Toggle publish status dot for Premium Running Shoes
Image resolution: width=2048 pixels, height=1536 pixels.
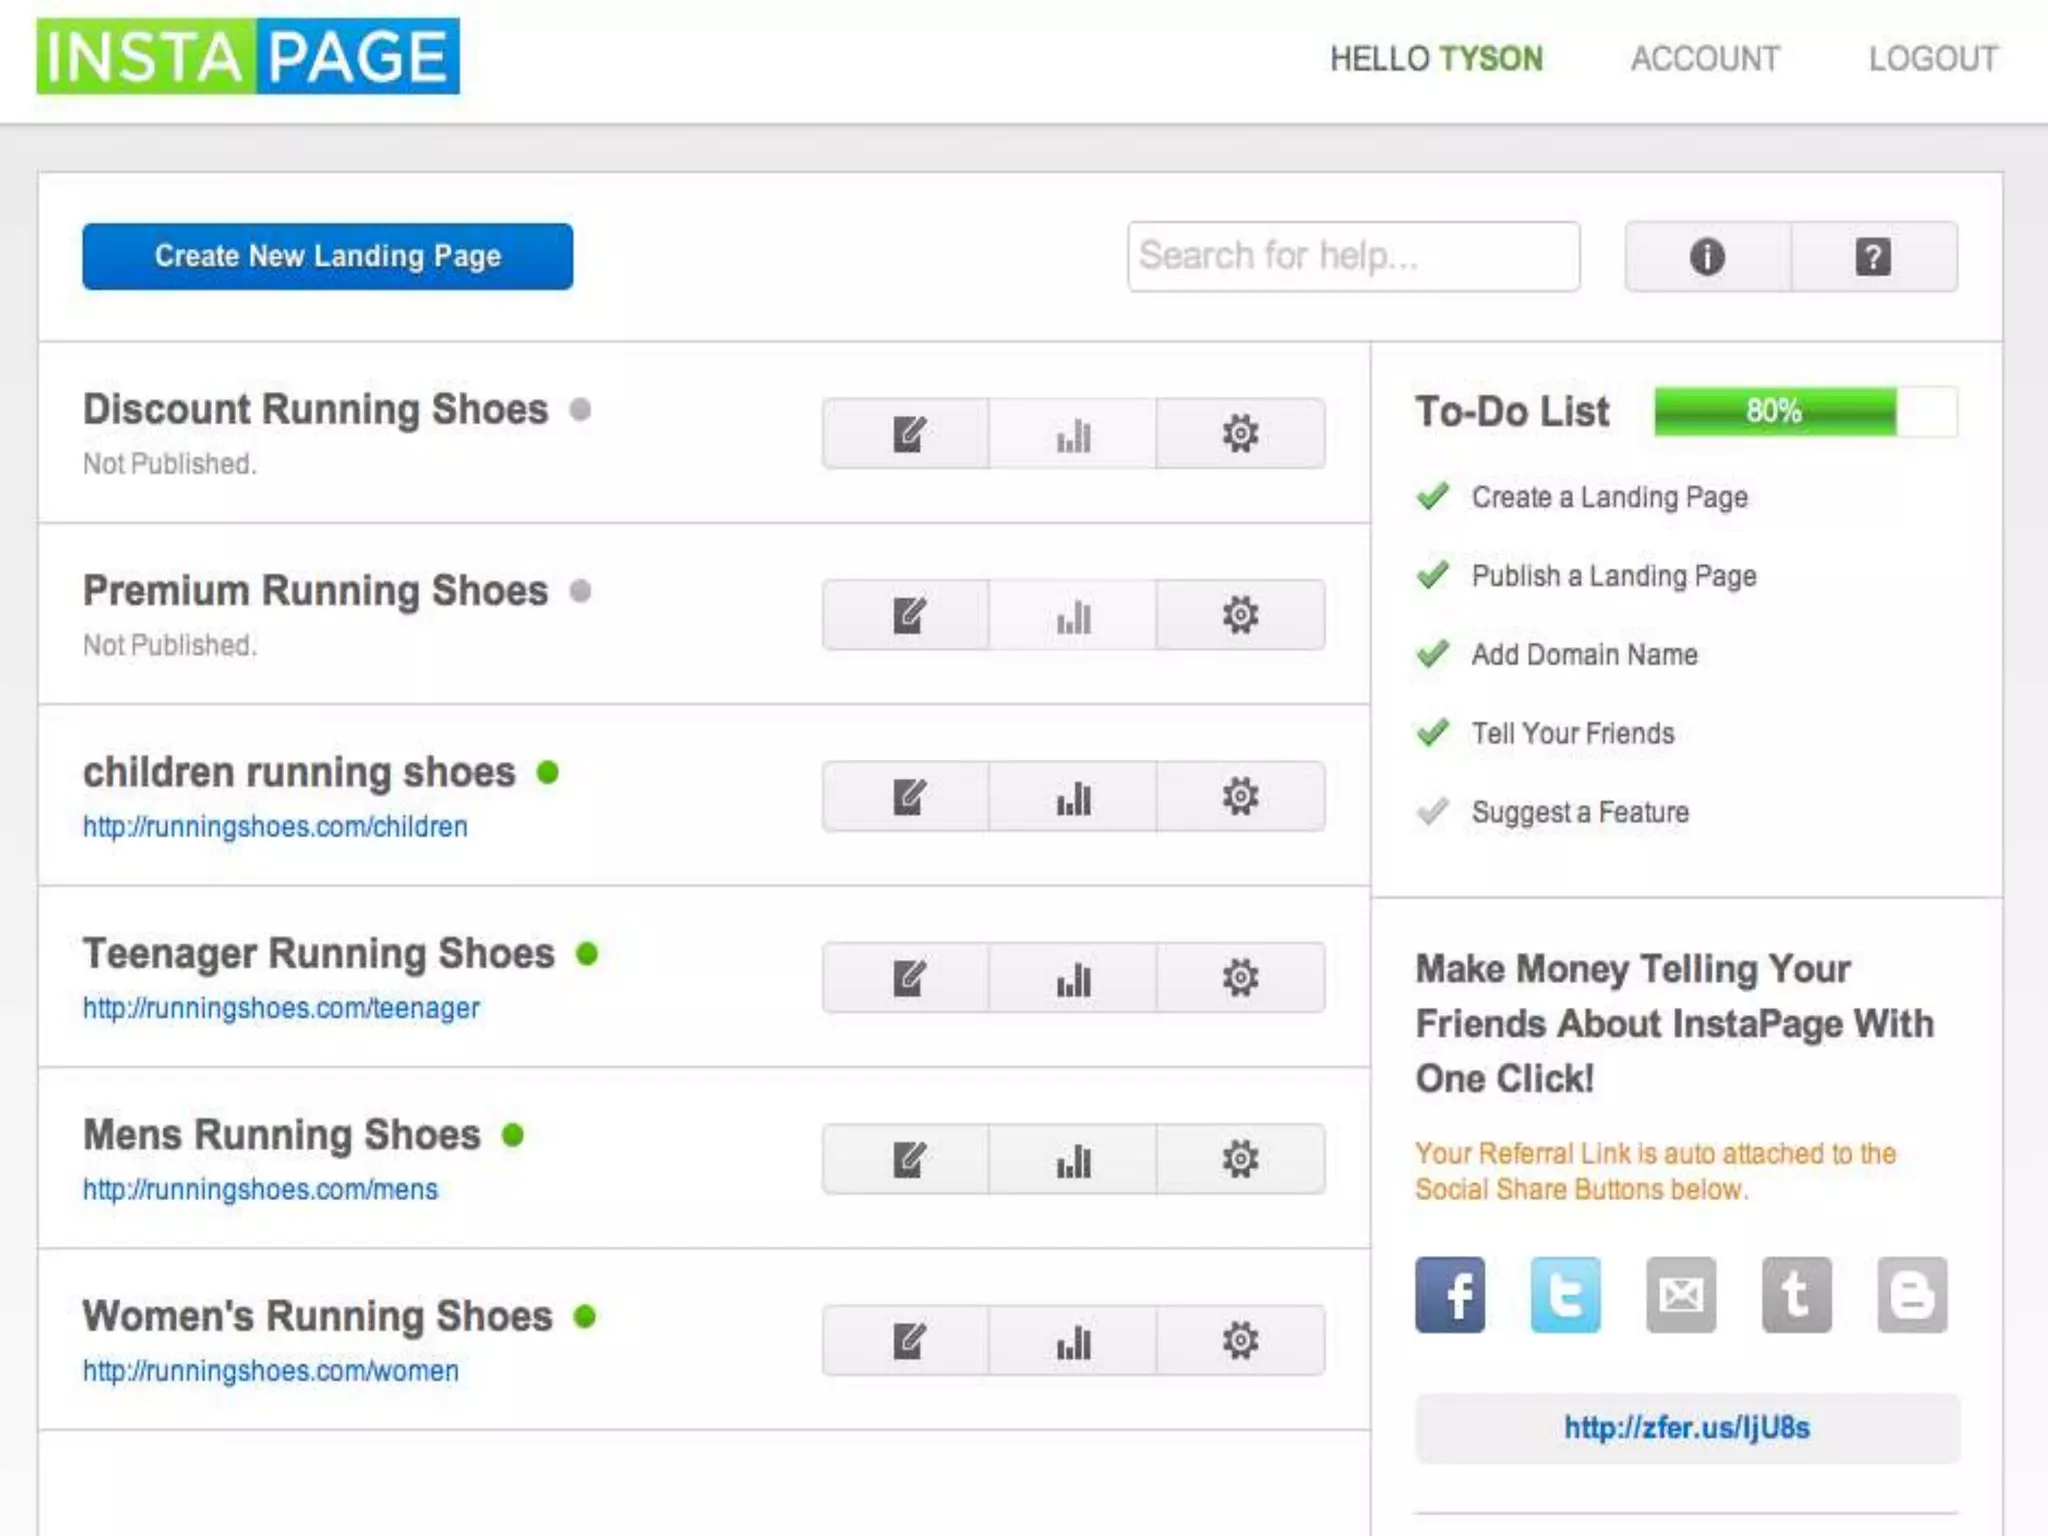tap(580, 591)
